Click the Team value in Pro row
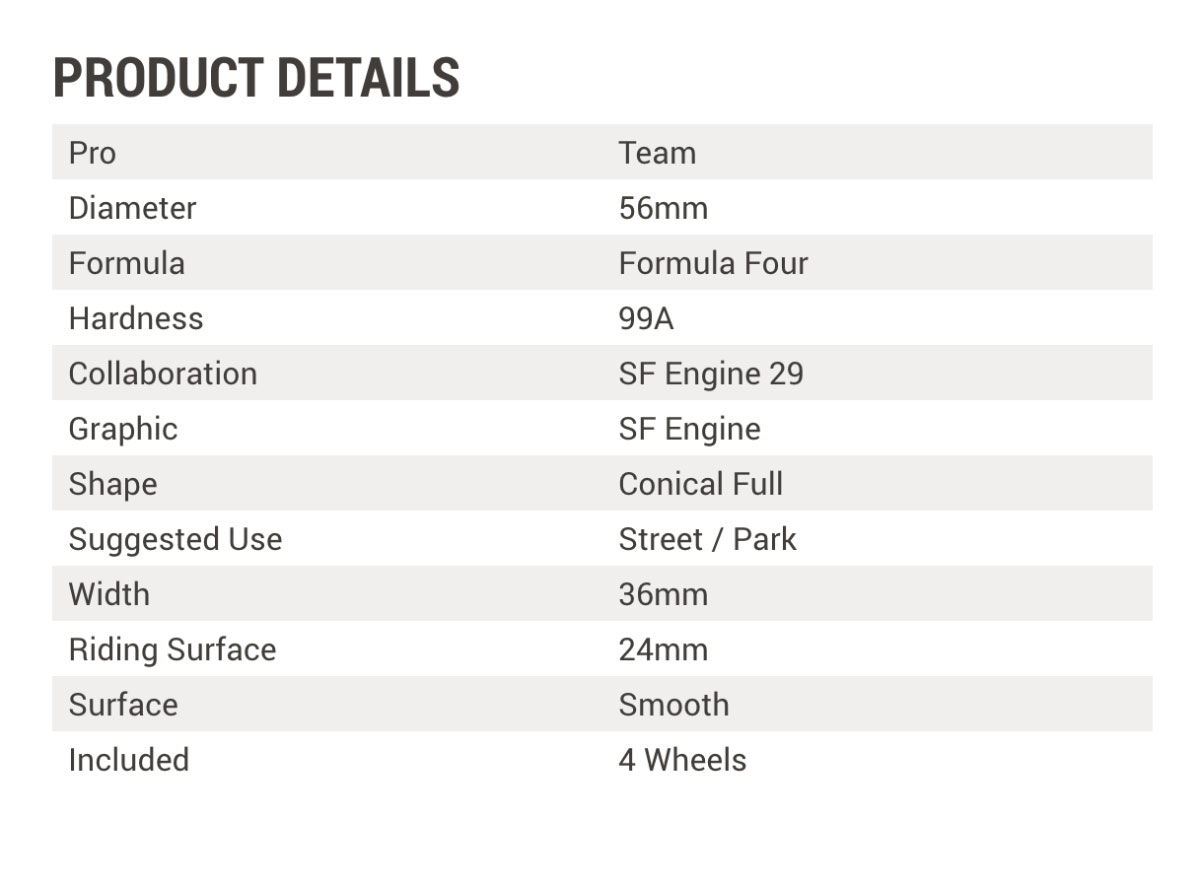 click(657, 153)
